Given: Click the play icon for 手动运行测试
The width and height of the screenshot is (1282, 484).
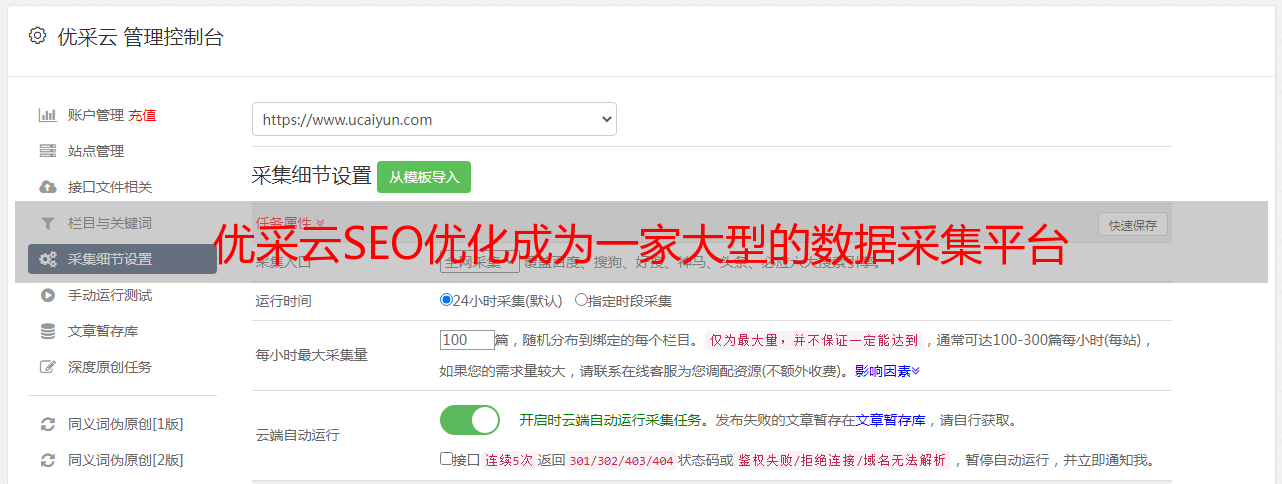Looking at the screenshot, I should pos(47,295).
